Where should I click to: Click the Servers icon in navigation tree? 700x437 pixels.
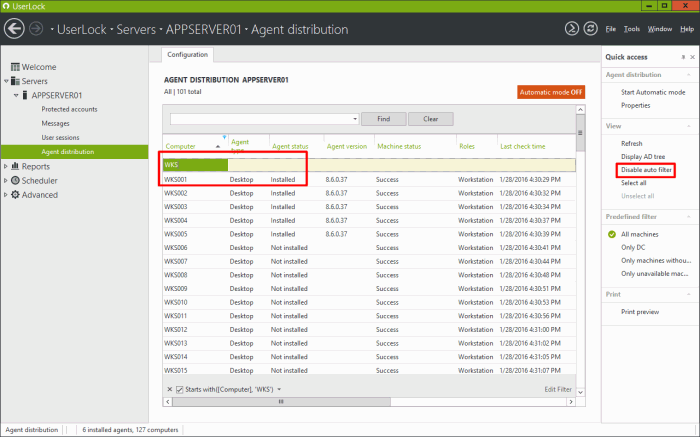15,81
